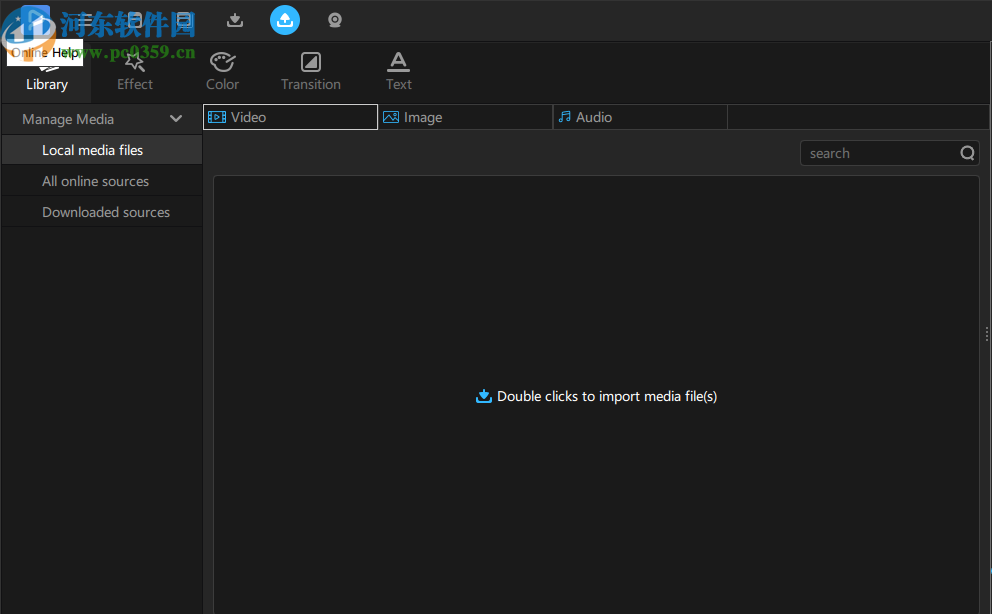This screenshot has height=614, width=992.
Task: Select All online sources
Action: pos(95,181)
